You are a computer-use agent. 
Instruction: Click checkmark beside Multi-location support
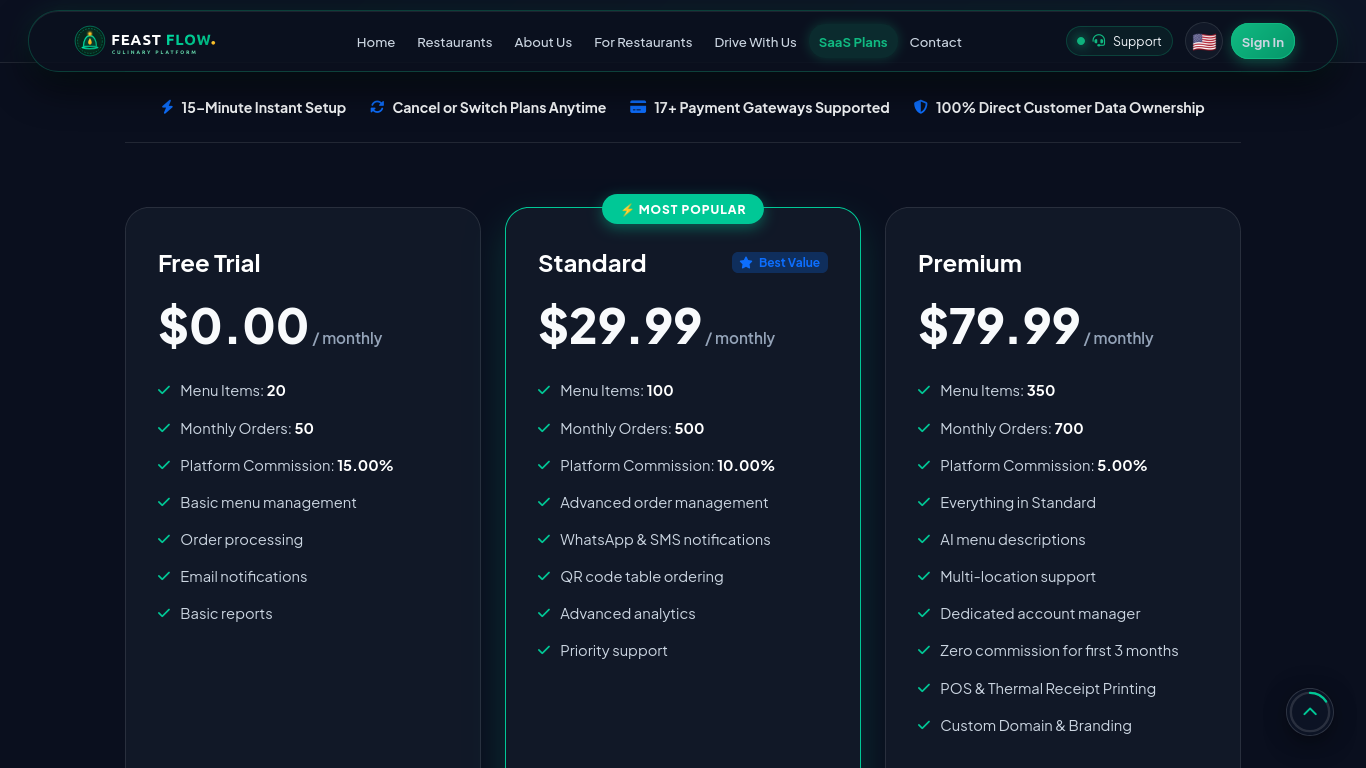[924, 576]
